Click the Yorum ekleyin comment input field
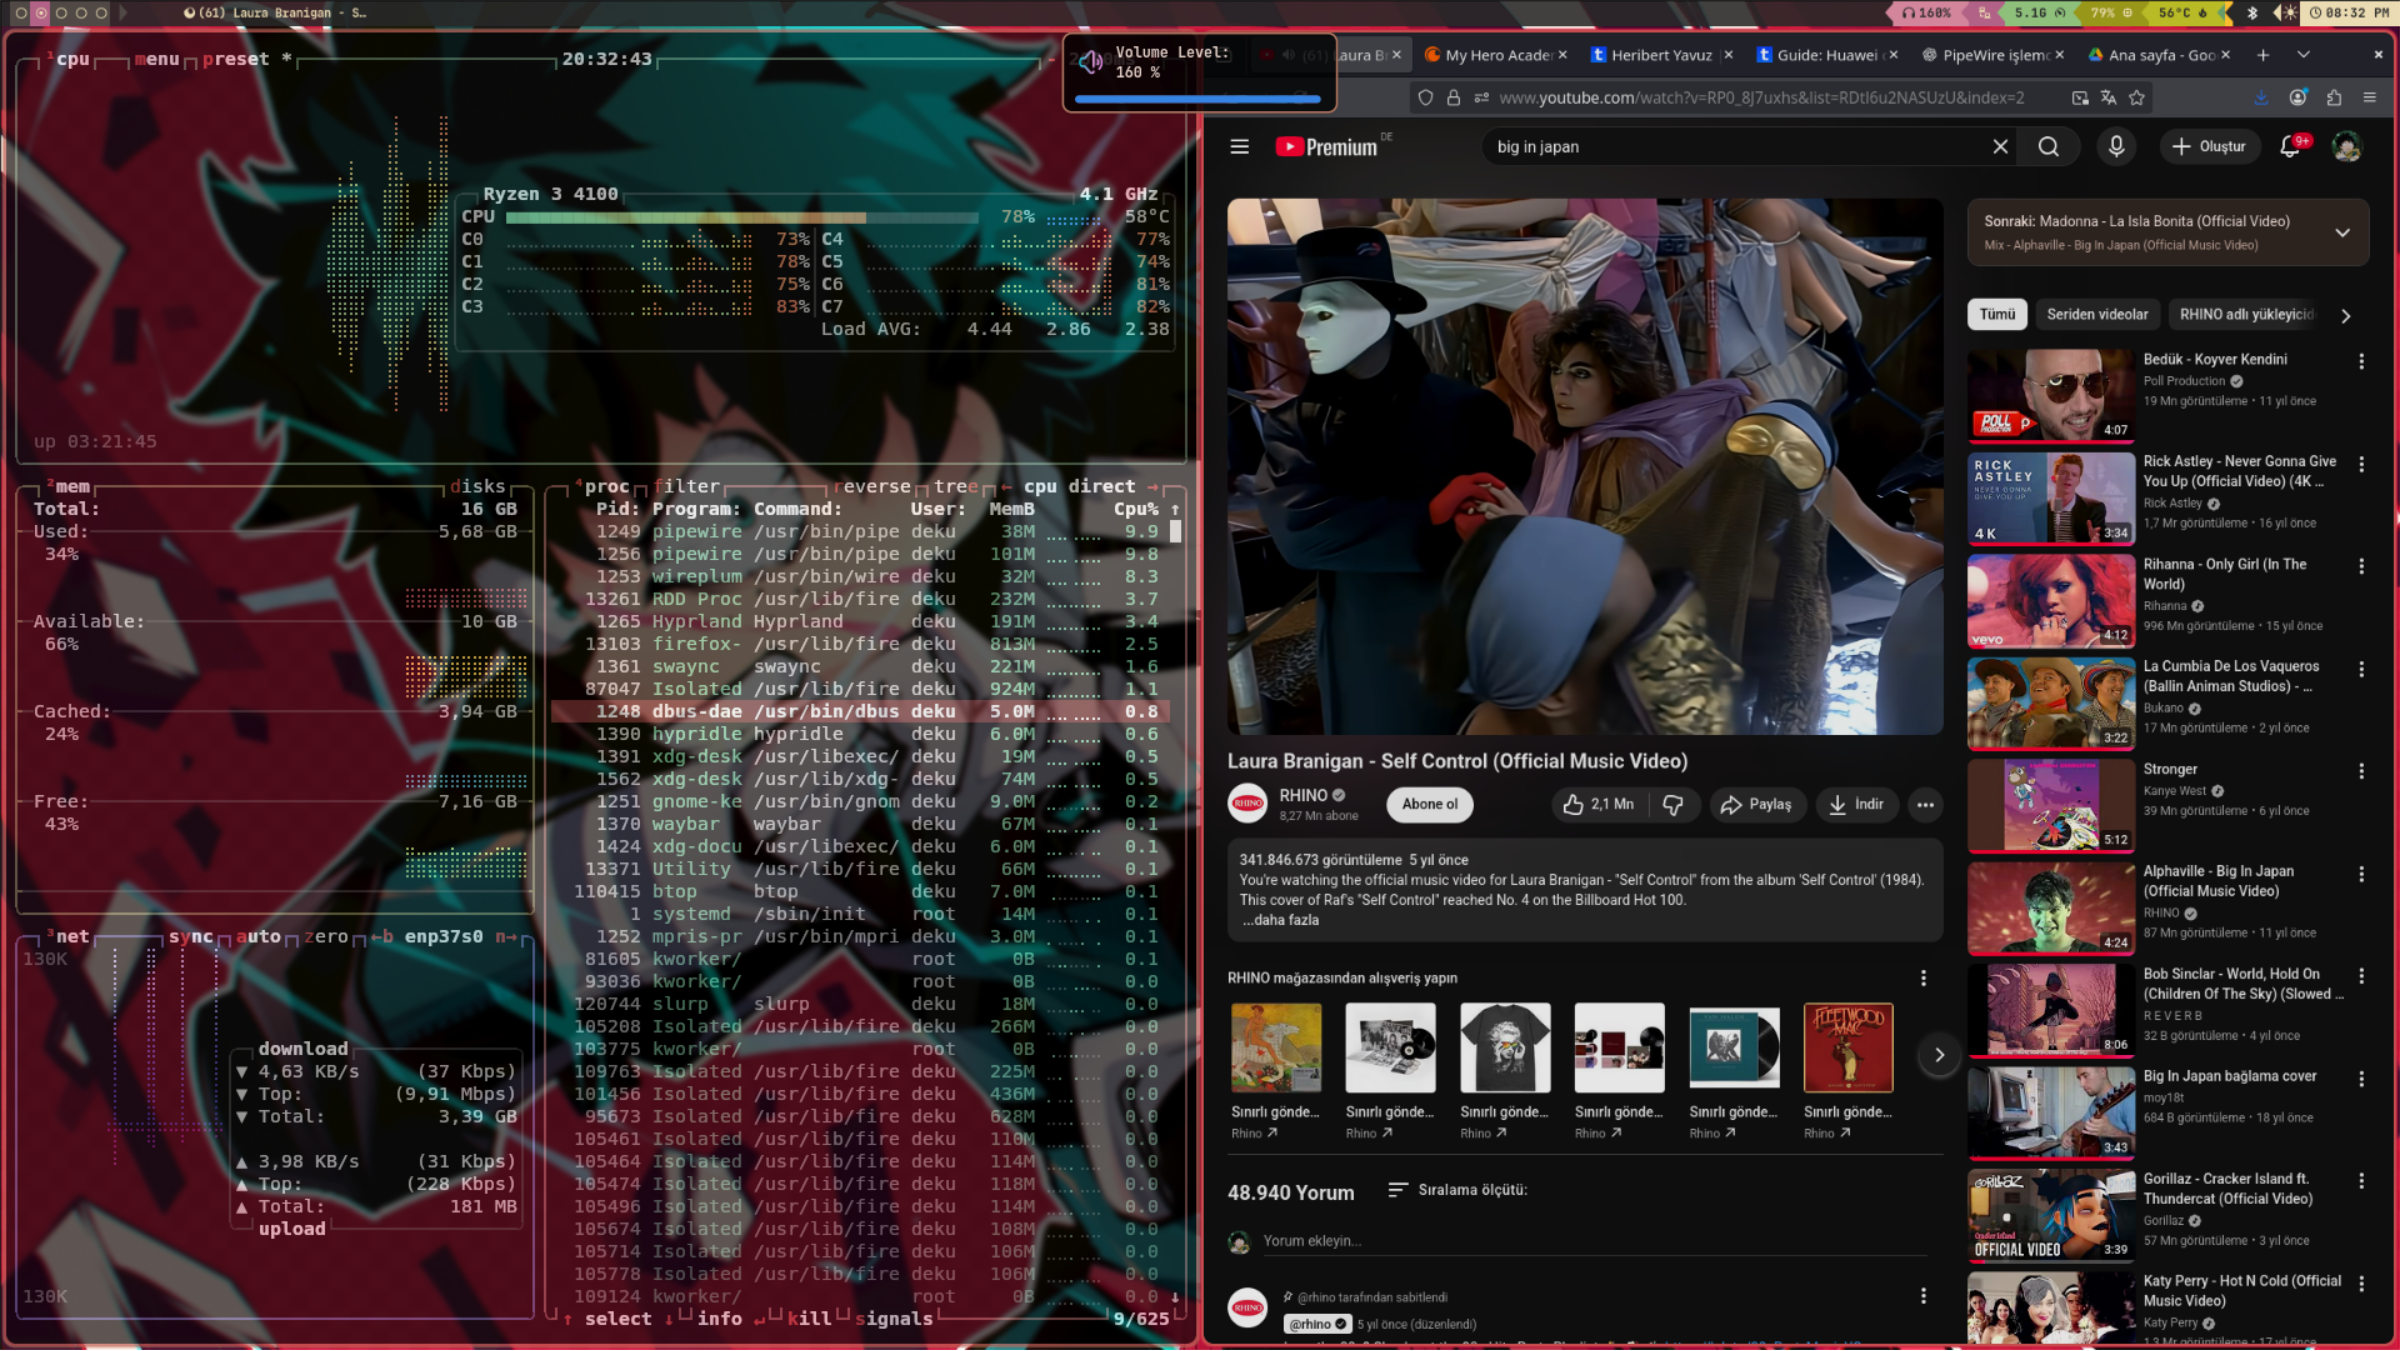This screenshot has height=1351, width=2401. pyautogui.click(x=1594, y=1241)
